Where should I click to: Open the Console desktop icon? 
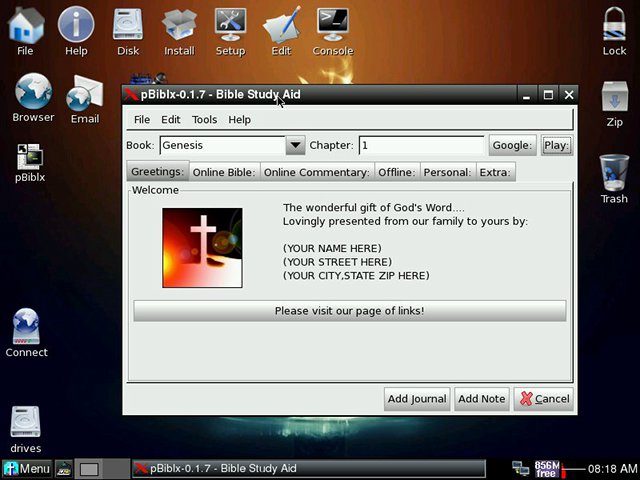coord(333,31)
